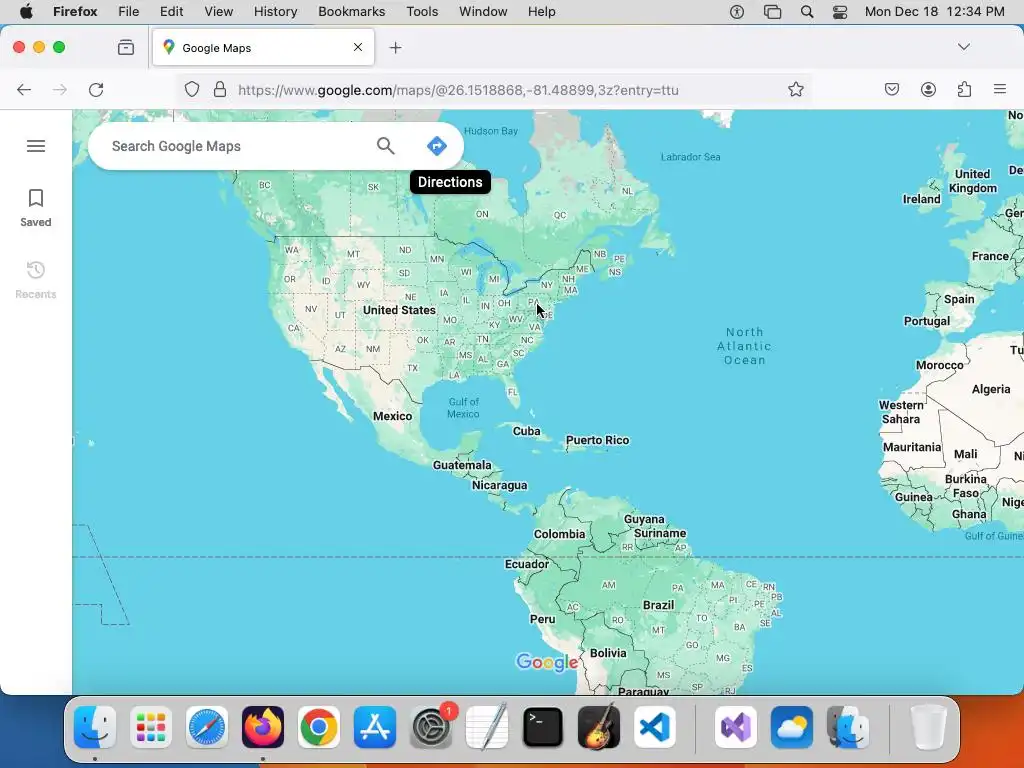Open the Recents history panel

[x=36, y=280]
